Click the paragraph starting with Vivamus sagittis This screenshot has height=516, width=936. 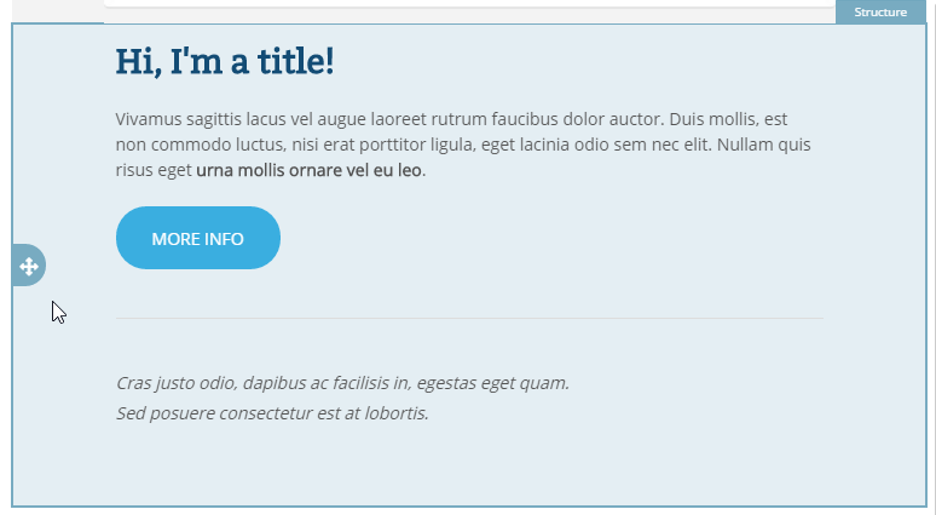(x=463, y=145)
